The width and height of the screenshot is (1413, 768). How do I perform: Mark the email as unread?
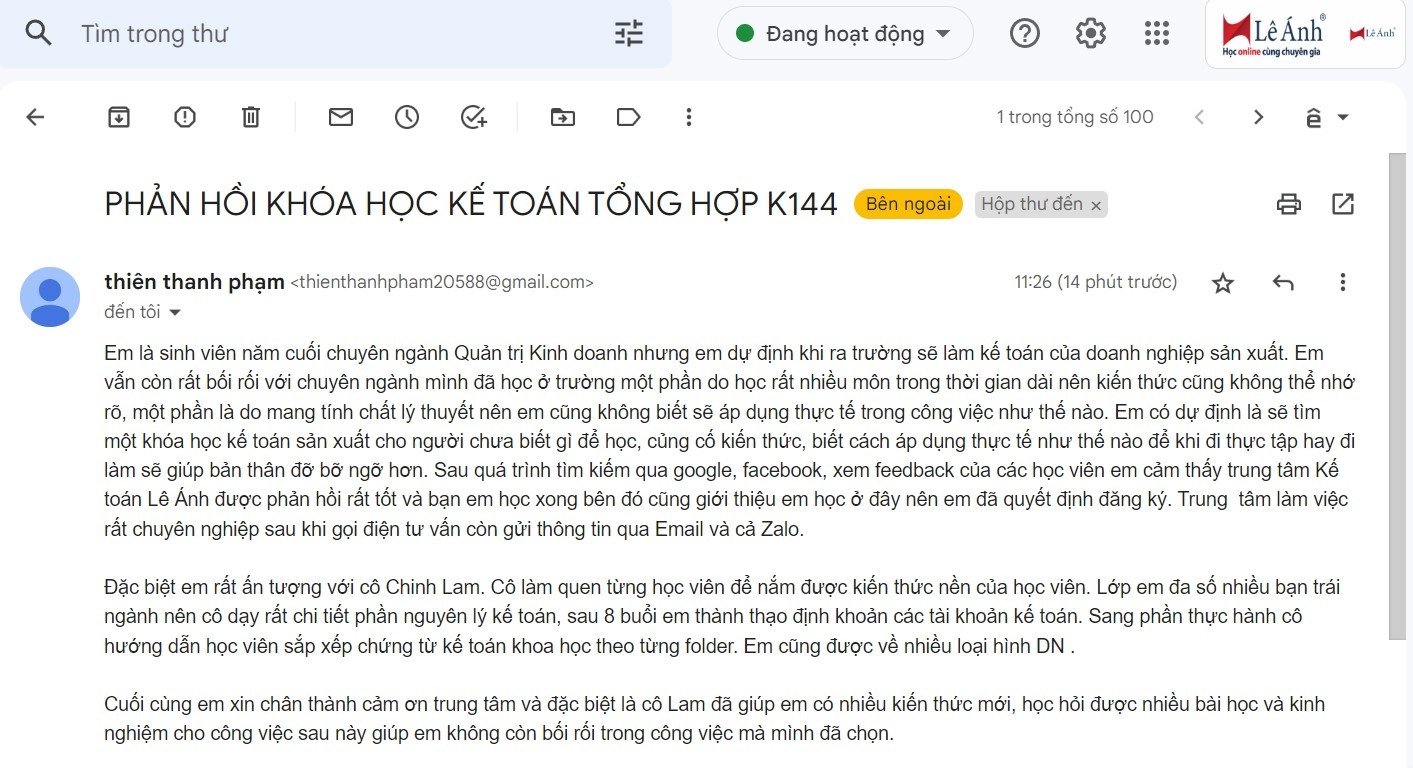[341, 117]
